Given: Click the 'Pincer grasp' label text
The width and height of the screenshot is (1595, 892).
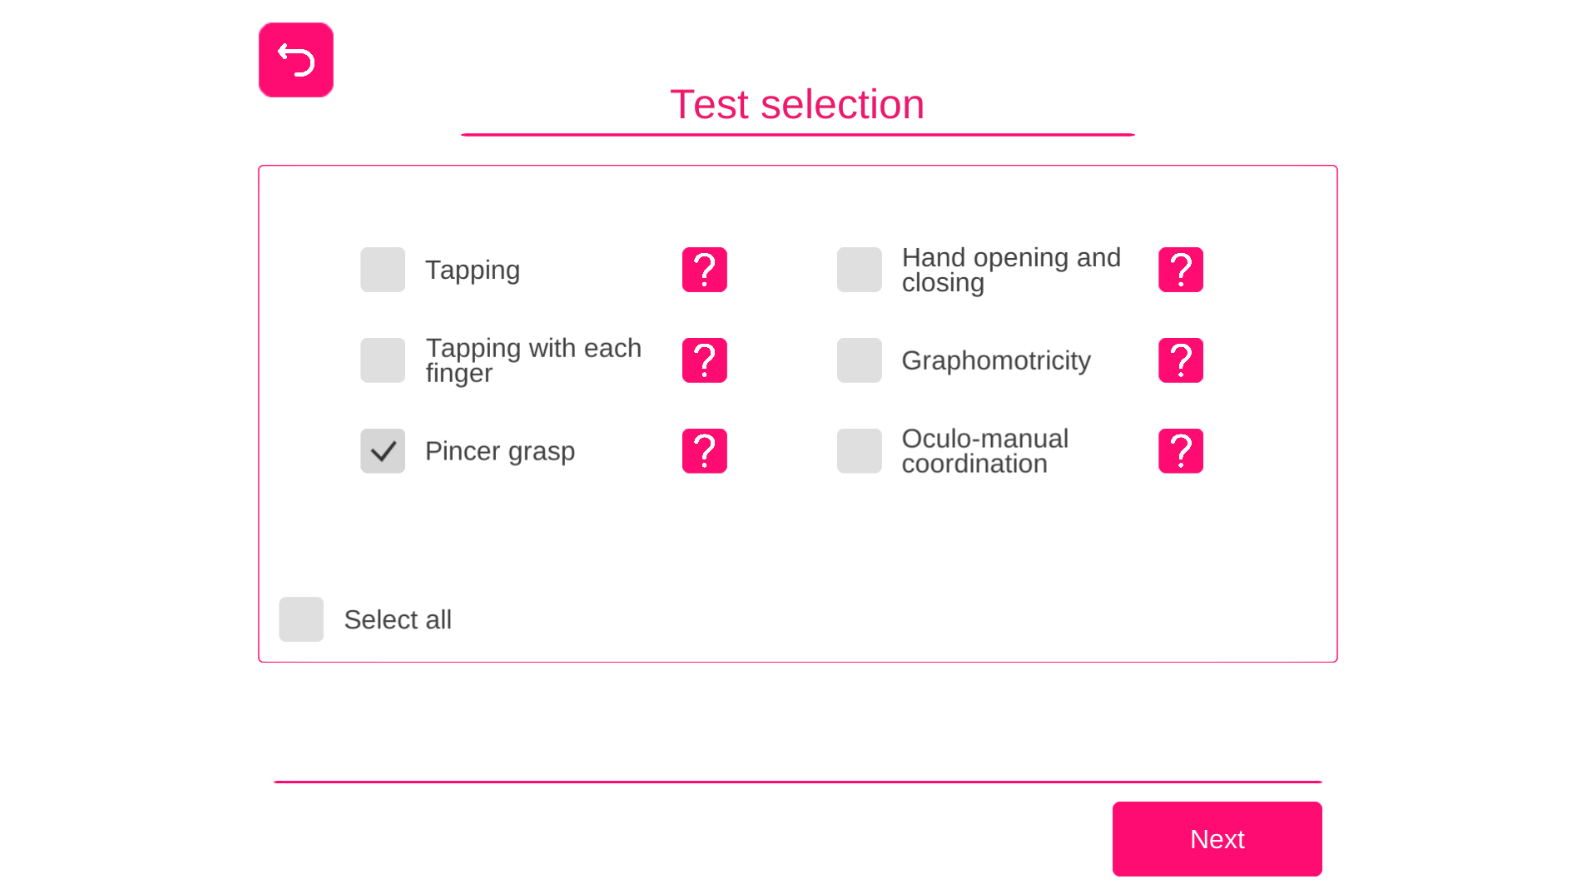Looking at the screenshot, I should (x=500, y=451).
